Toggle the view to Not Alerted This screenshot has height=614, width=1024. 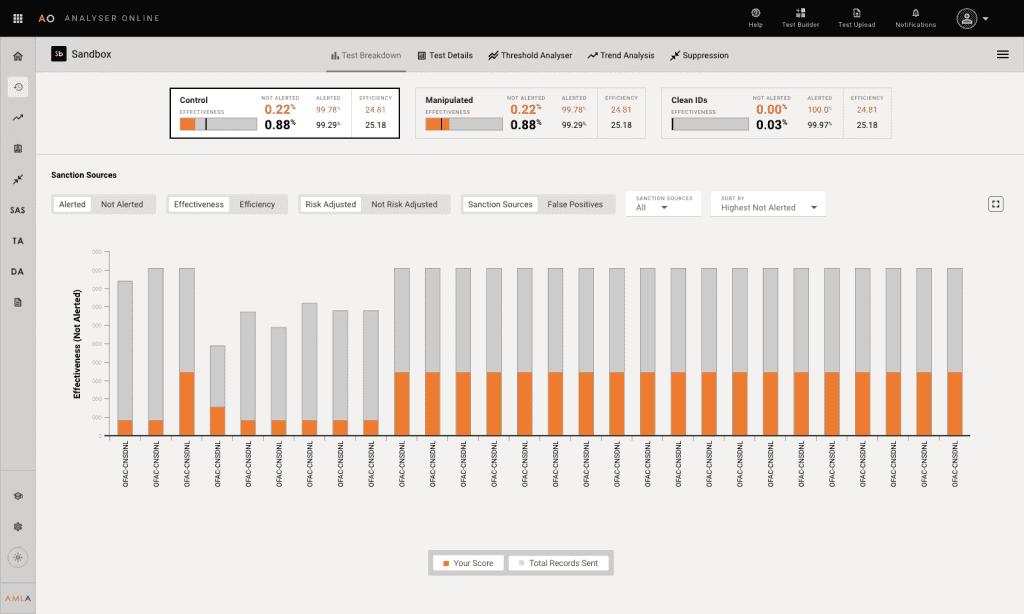122,204
